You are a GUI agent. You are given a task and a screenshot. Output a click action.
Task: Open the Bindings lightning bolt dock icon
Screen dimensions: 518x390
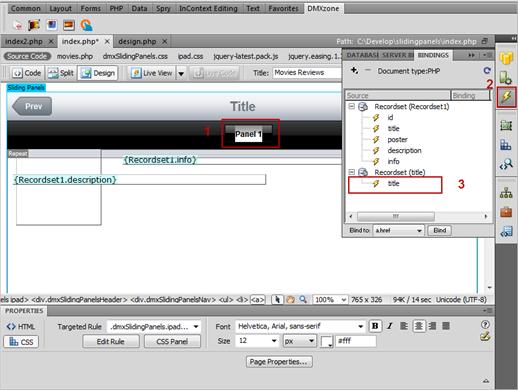[x=506, y=97]
